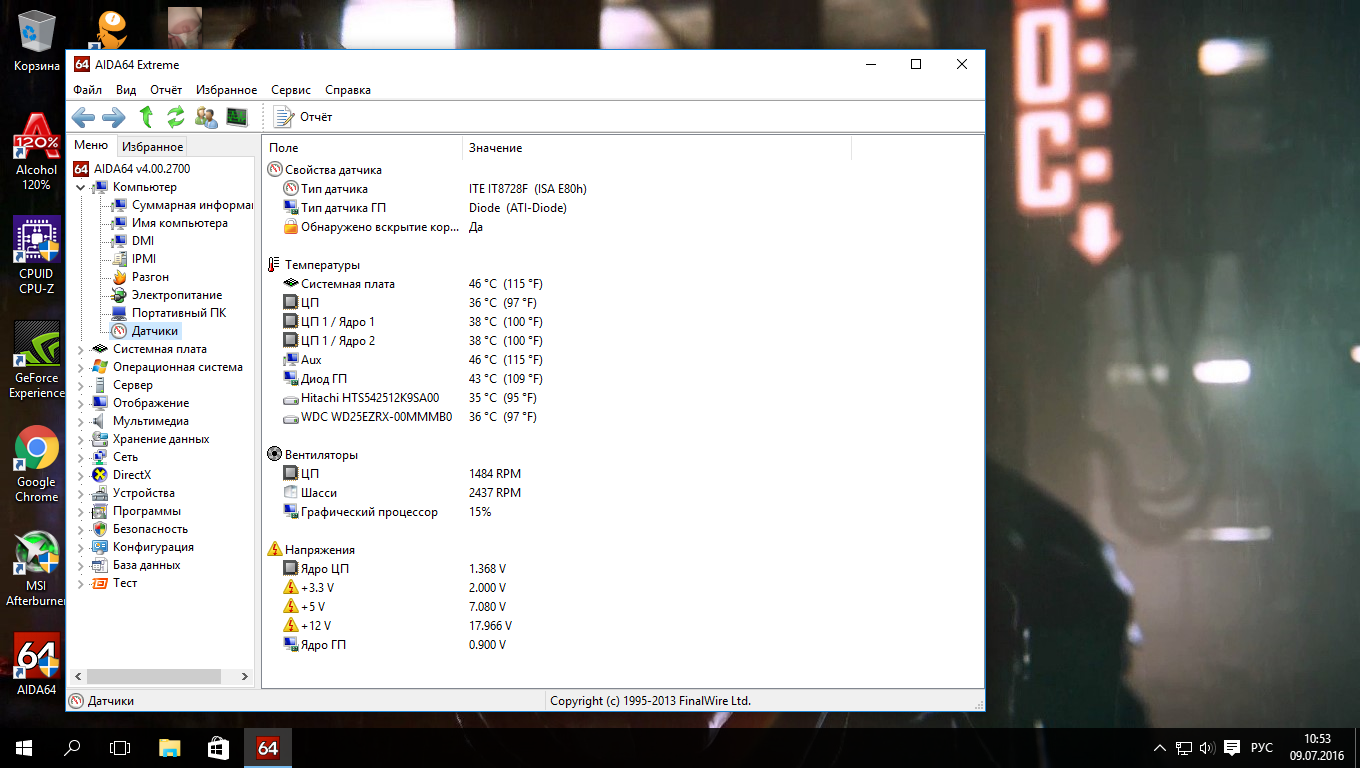This screenshot has height=768, width=1360.
Task: Open the users icon in toolbar
Action: tap(206, 117)
